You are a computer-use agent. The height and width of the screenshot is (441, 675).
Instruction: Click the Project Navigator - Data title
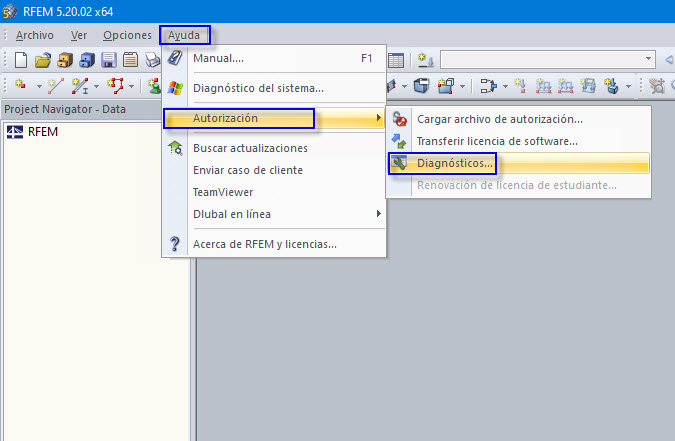[x=65, y=109]
